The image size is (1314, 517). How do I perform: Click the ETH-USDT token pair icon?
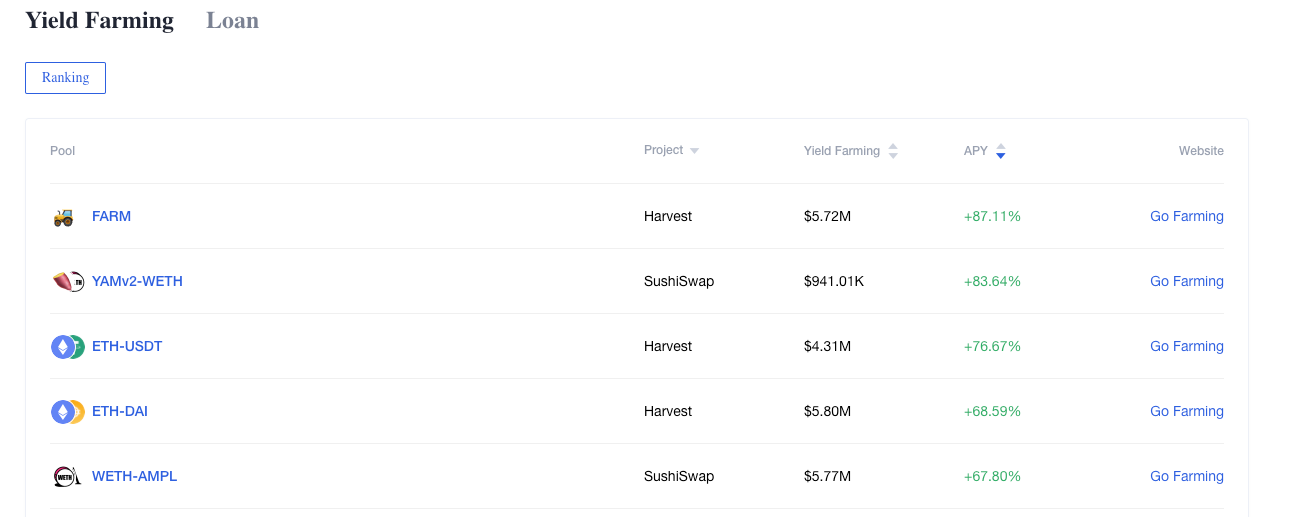[x=68, y=347]
